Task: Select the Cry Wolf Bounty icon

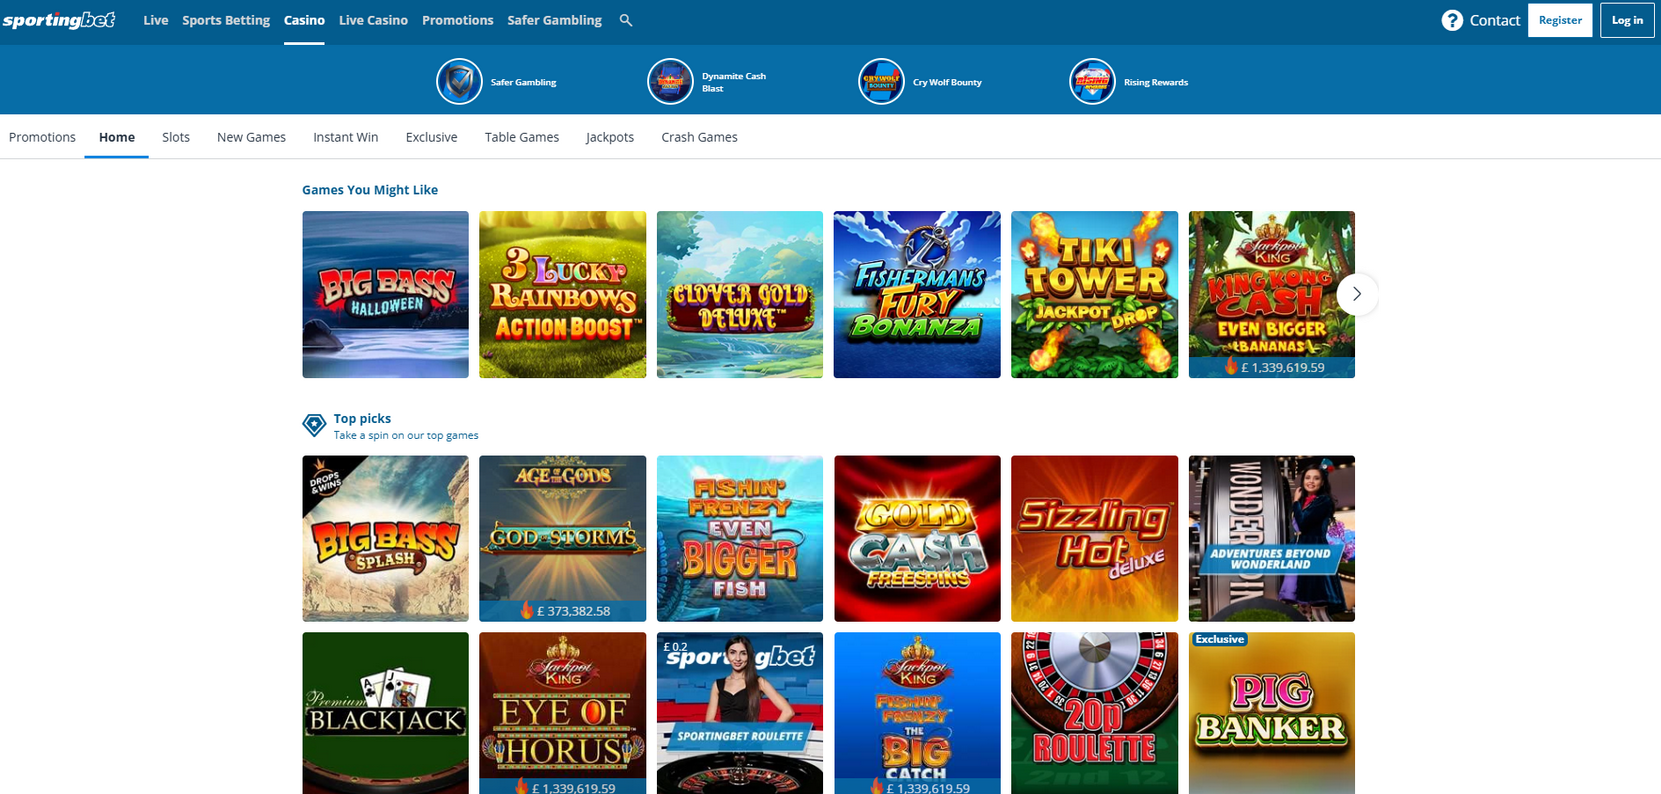Action: [x=881, y=82]
